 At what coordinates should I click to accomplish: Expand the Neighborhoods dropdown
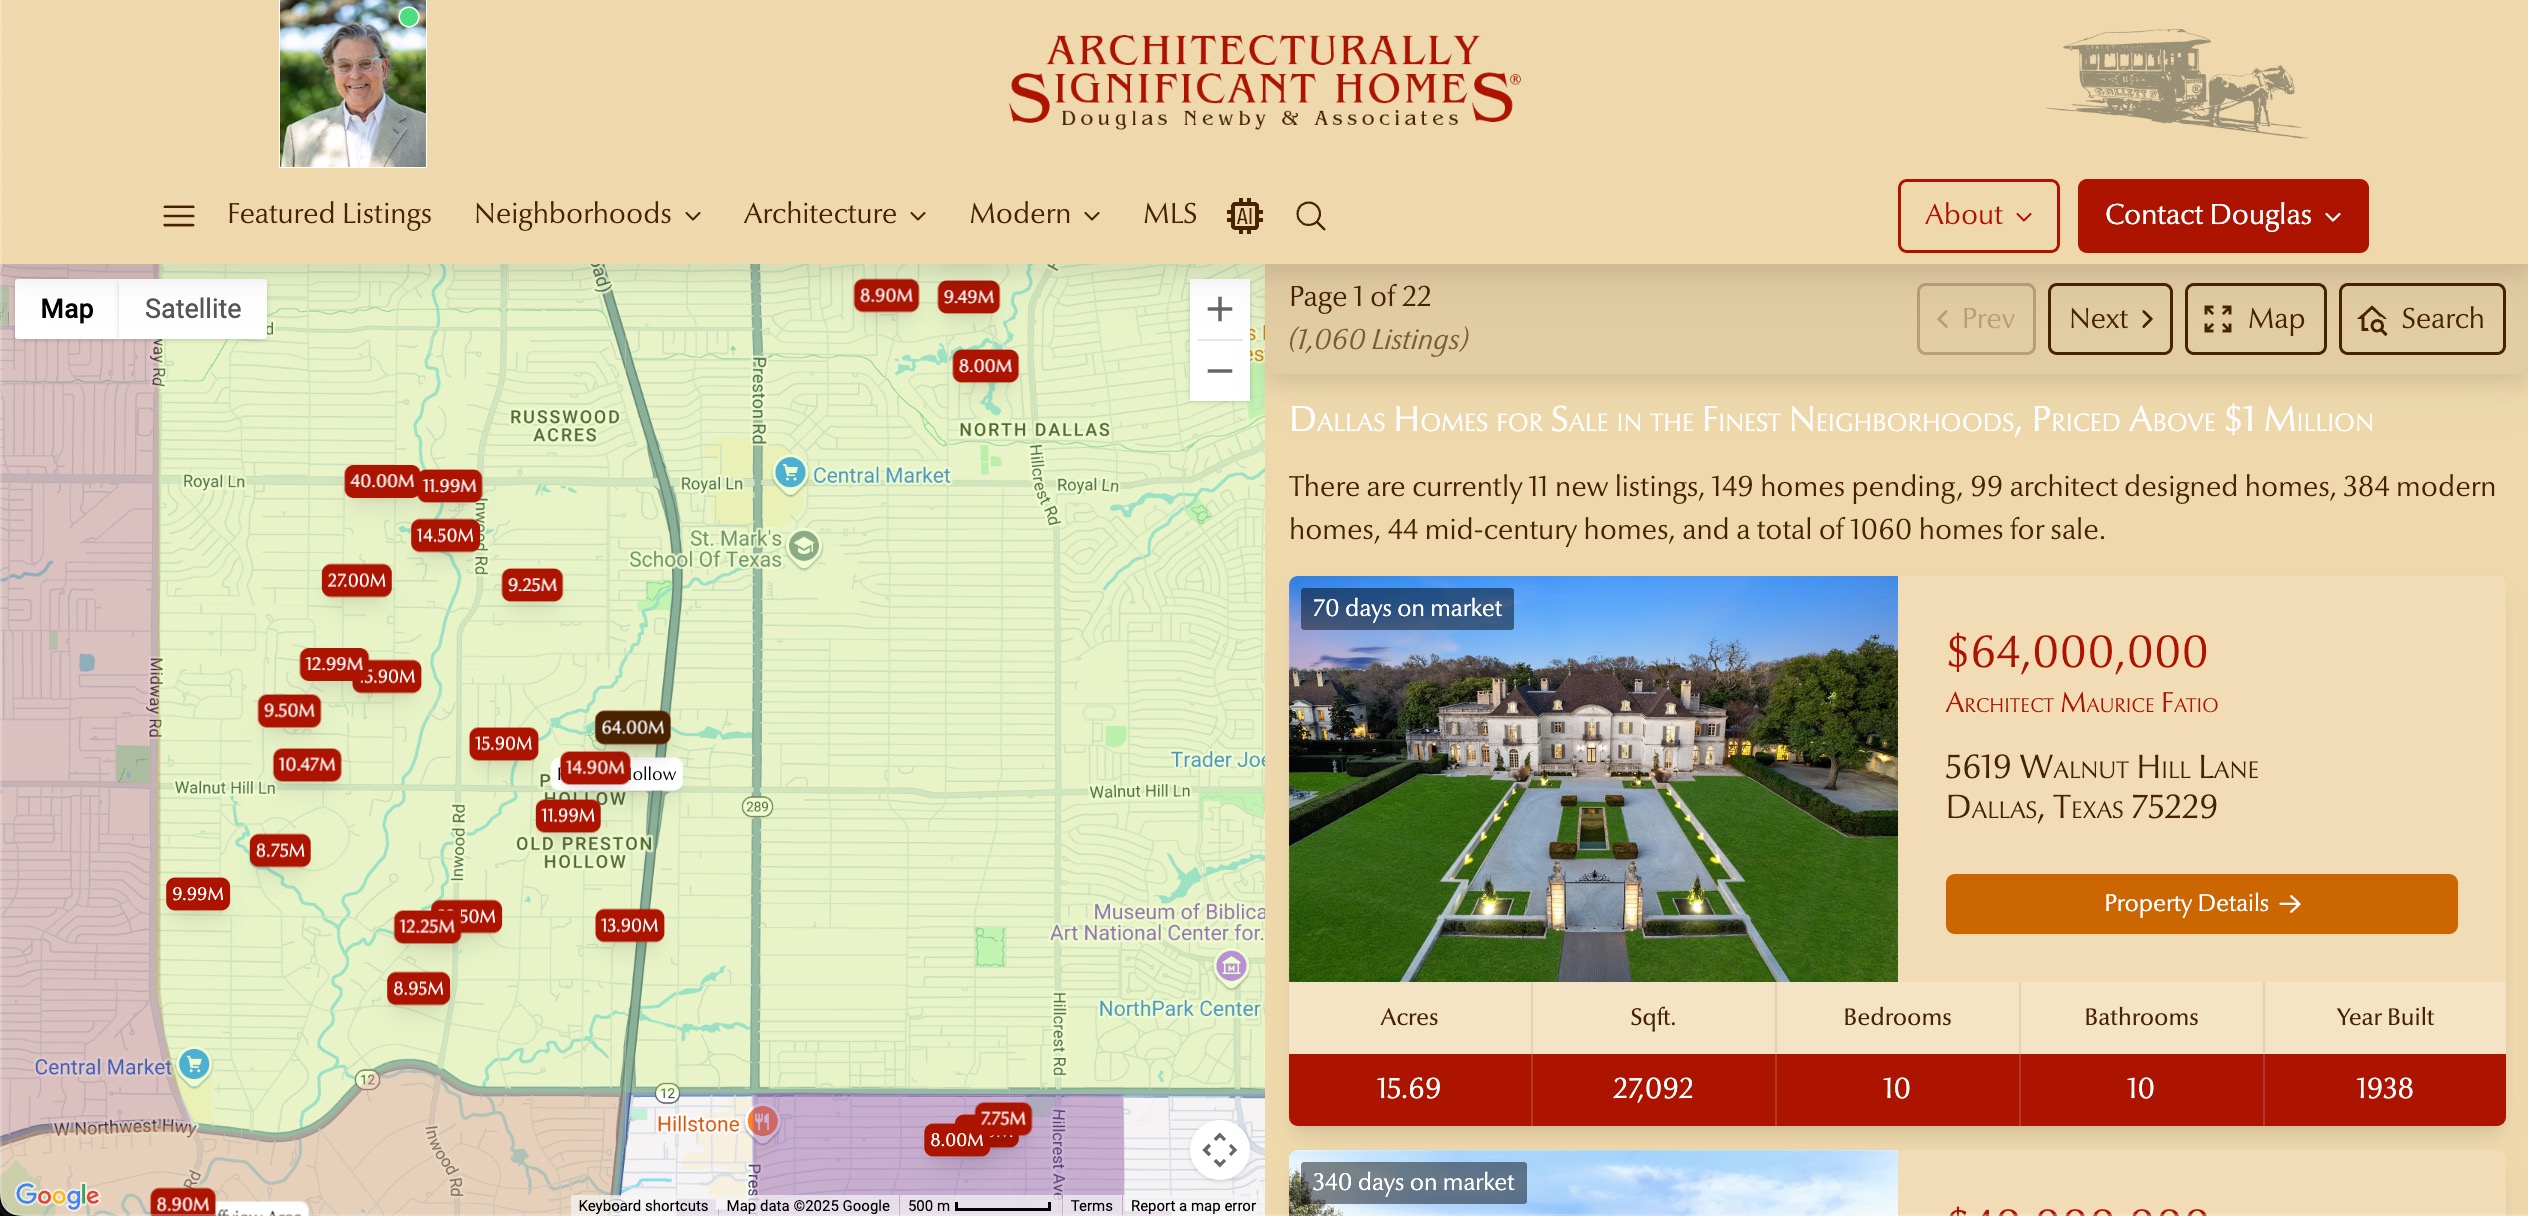(x=587, y=214)
